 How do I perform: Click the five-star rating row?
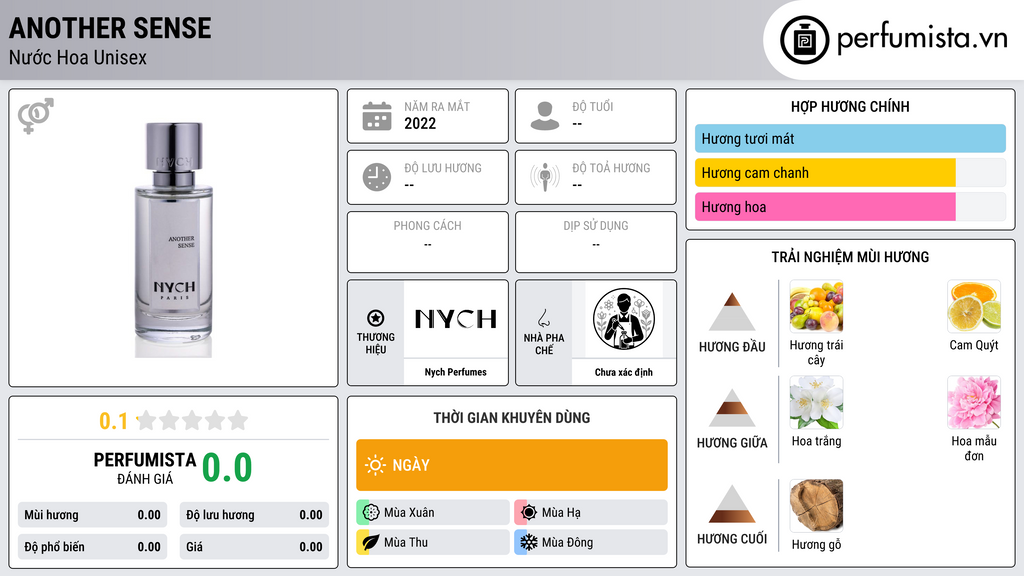pos(193,420)
